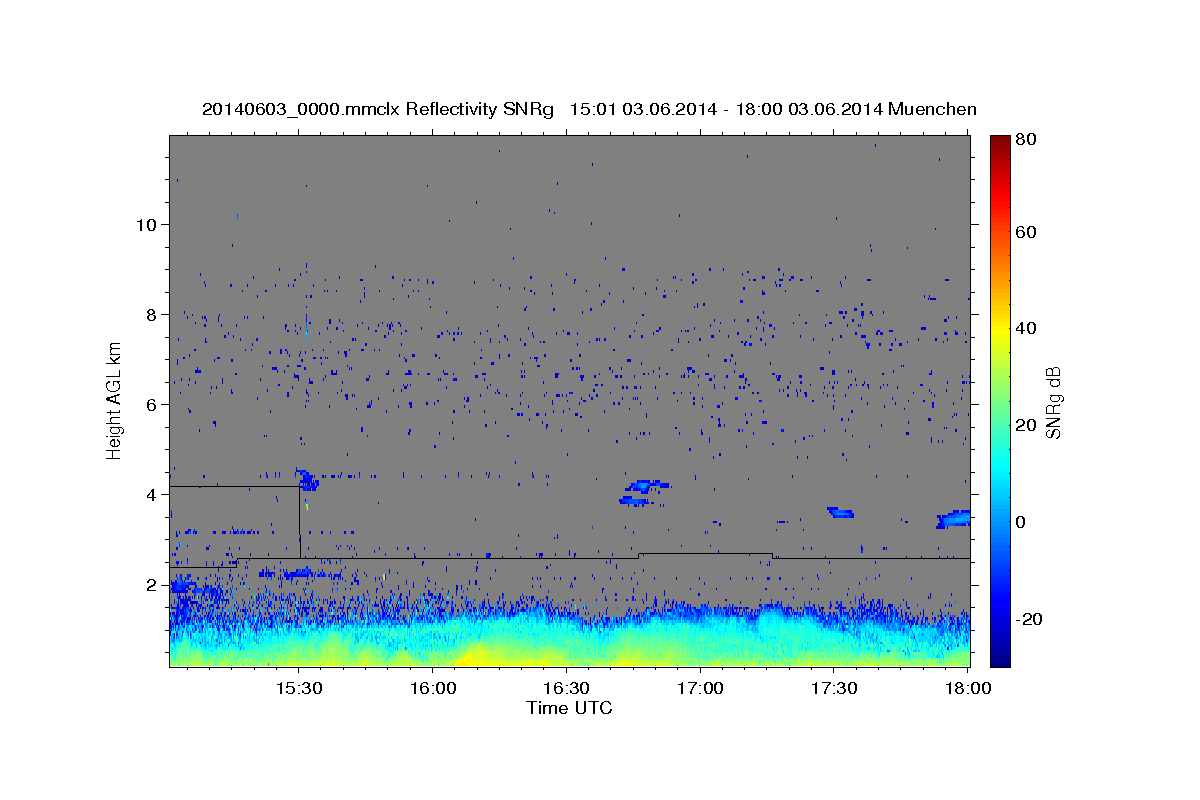Click the 16:30 time tick label
1200x800 pixels.
coord(566,689)
